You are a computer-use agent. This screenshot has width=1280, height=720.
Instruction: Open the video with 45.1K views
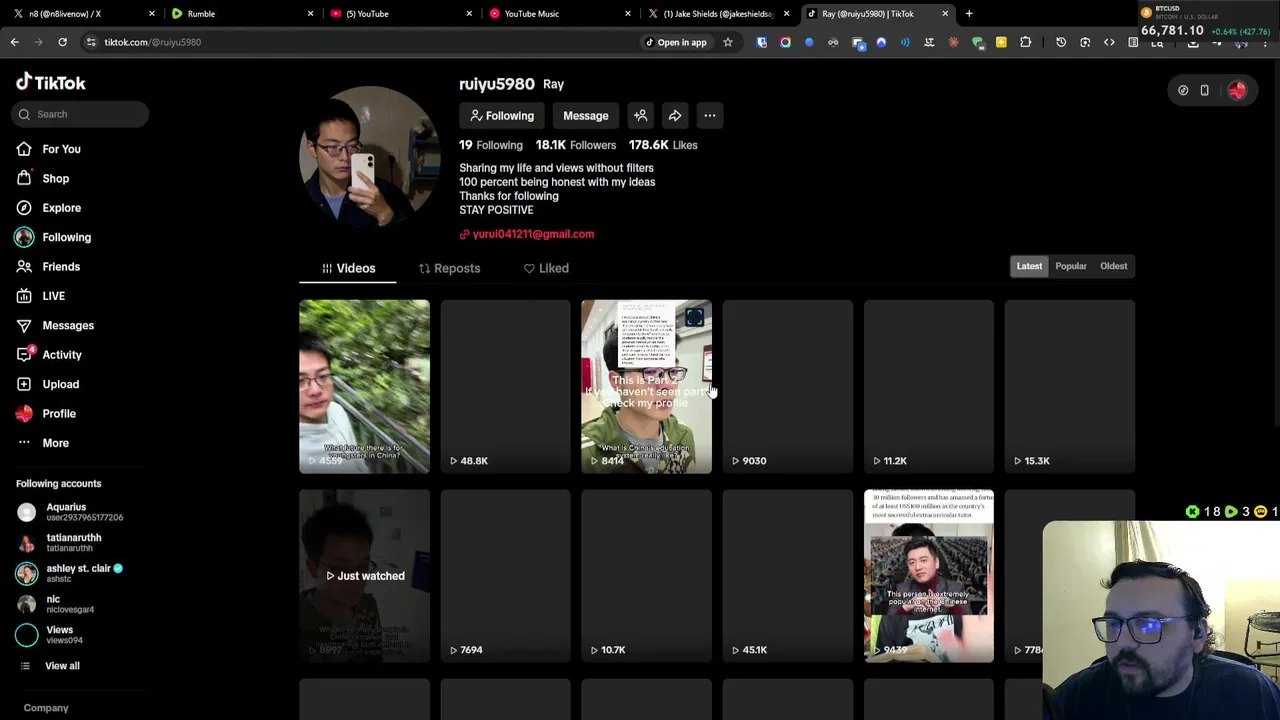coord(787,576)
